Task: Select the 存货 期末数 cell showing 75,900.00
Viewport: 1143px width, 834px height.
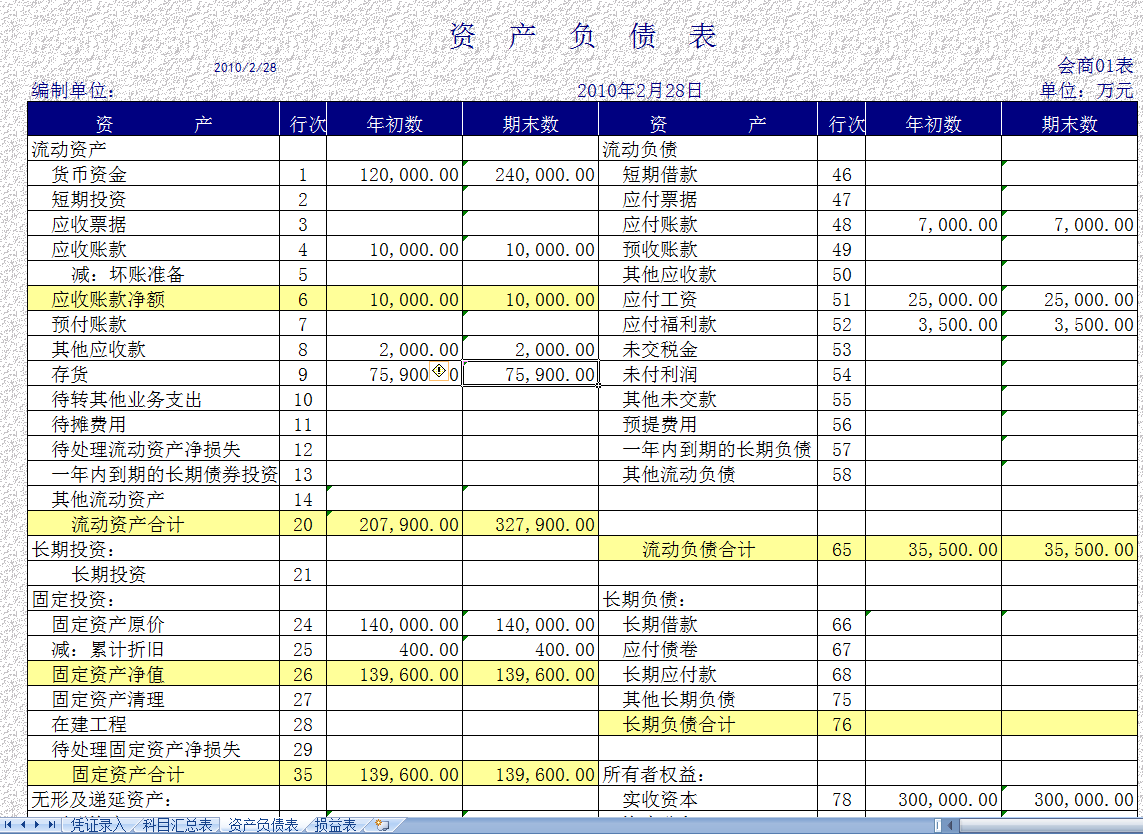Action: tap(530, 373)
